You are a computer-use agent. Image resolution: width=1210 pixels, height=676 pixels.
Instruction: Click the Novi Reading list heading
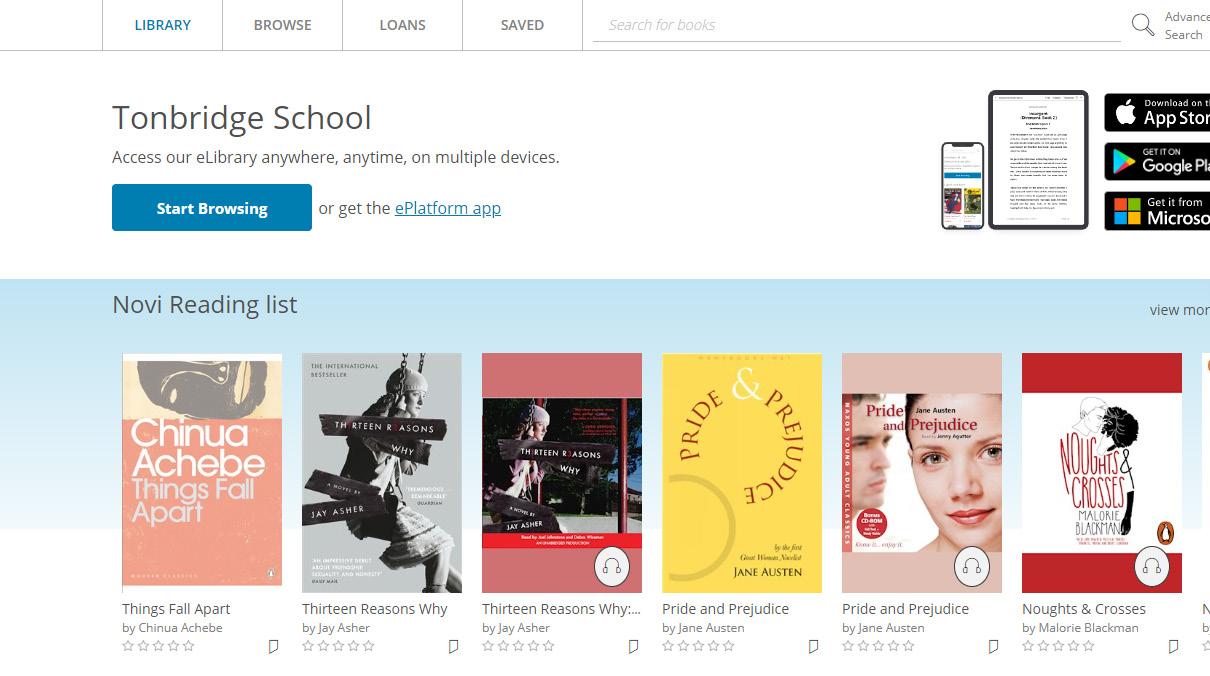click(x=205, y=305)
